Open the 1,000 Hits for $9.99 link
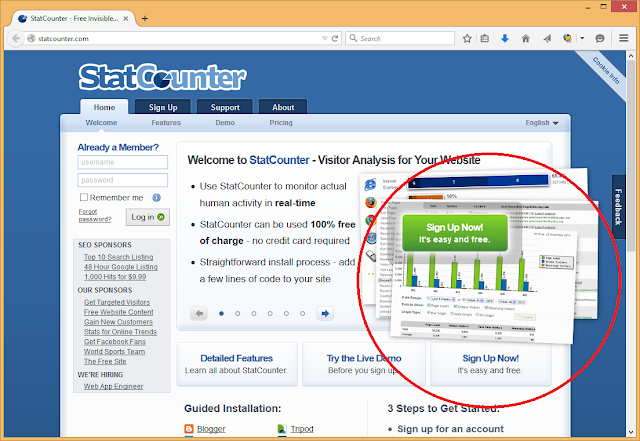Image resolution: width=640 pixels, height=441 pixels. coord(115,276)
